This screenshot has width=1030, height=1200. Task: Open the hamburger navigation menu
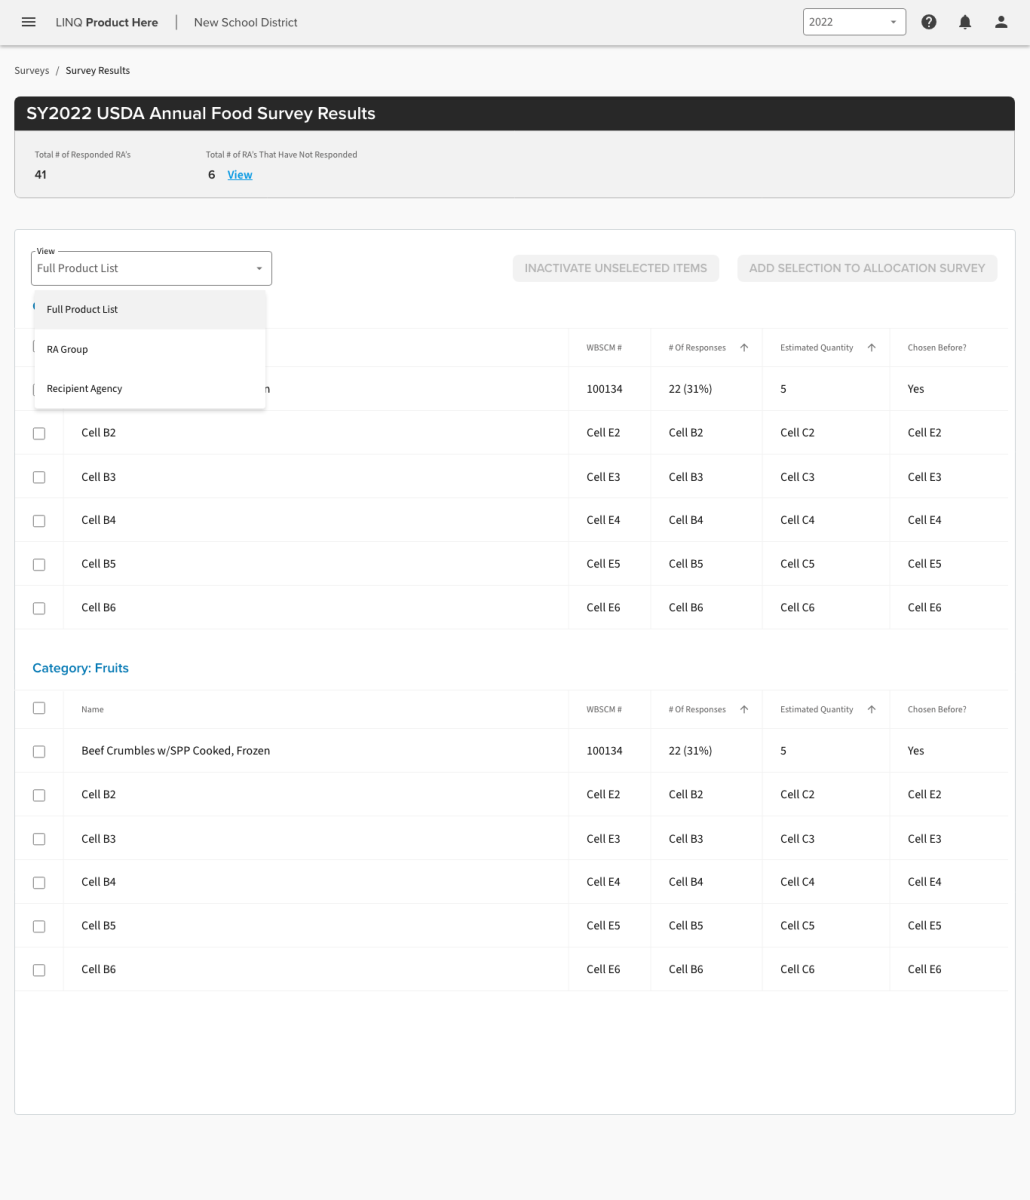click(x=29, y=22)
